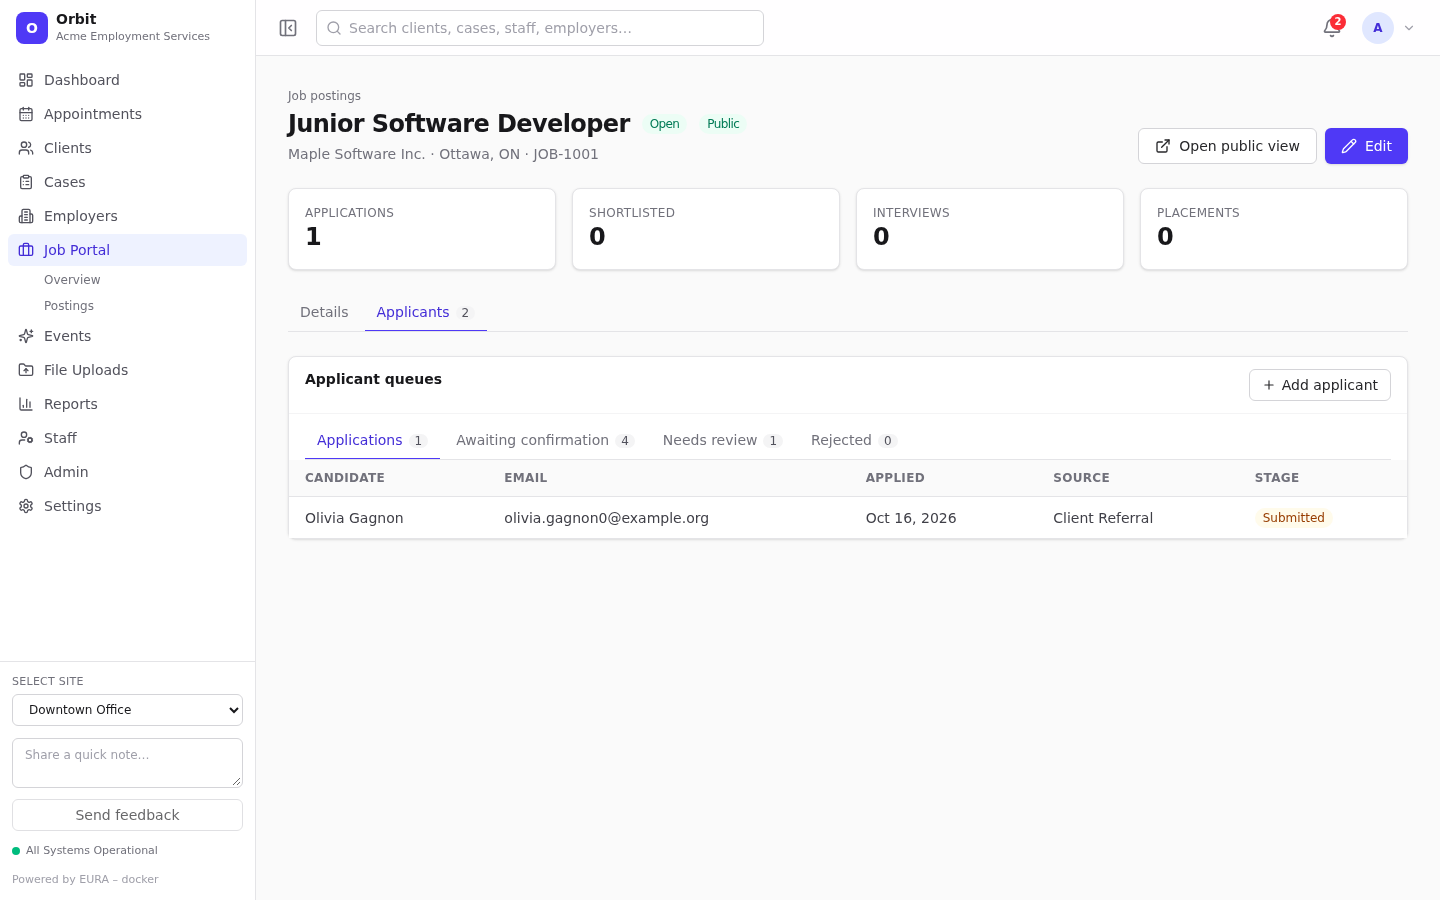
Task: Open the Rejected queue tab
Action: [854, 440]
